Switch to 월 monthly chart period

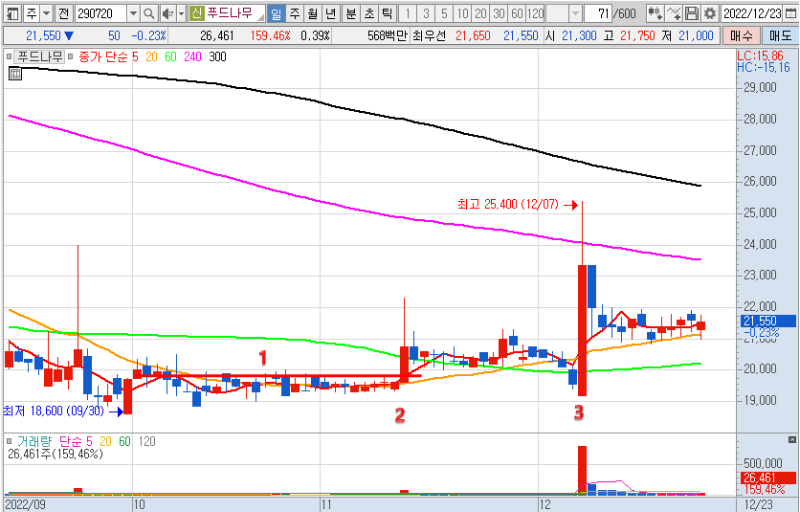tap(312, 13)
